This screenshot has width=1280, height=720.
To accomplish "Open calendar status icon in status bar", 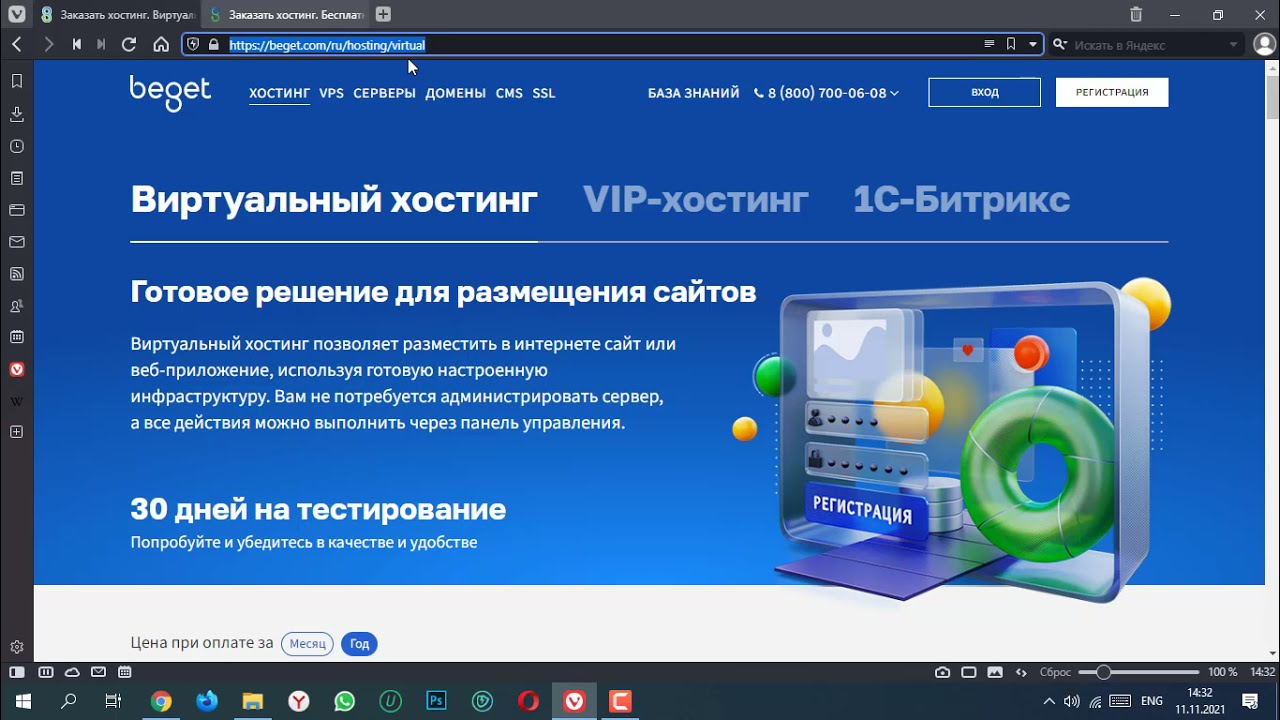I will click(124, 672).
